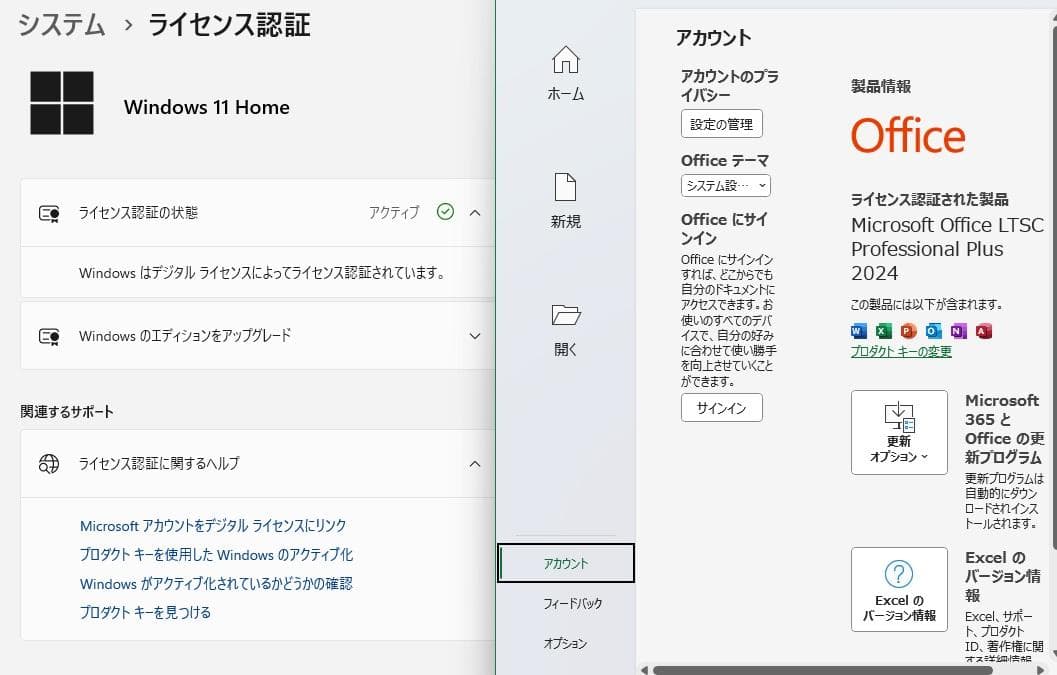Image resolution: width=1057 pixels, height=675 pixels.
Task: Collapse the ライセンス認証の状態 section
Action: 475,212
